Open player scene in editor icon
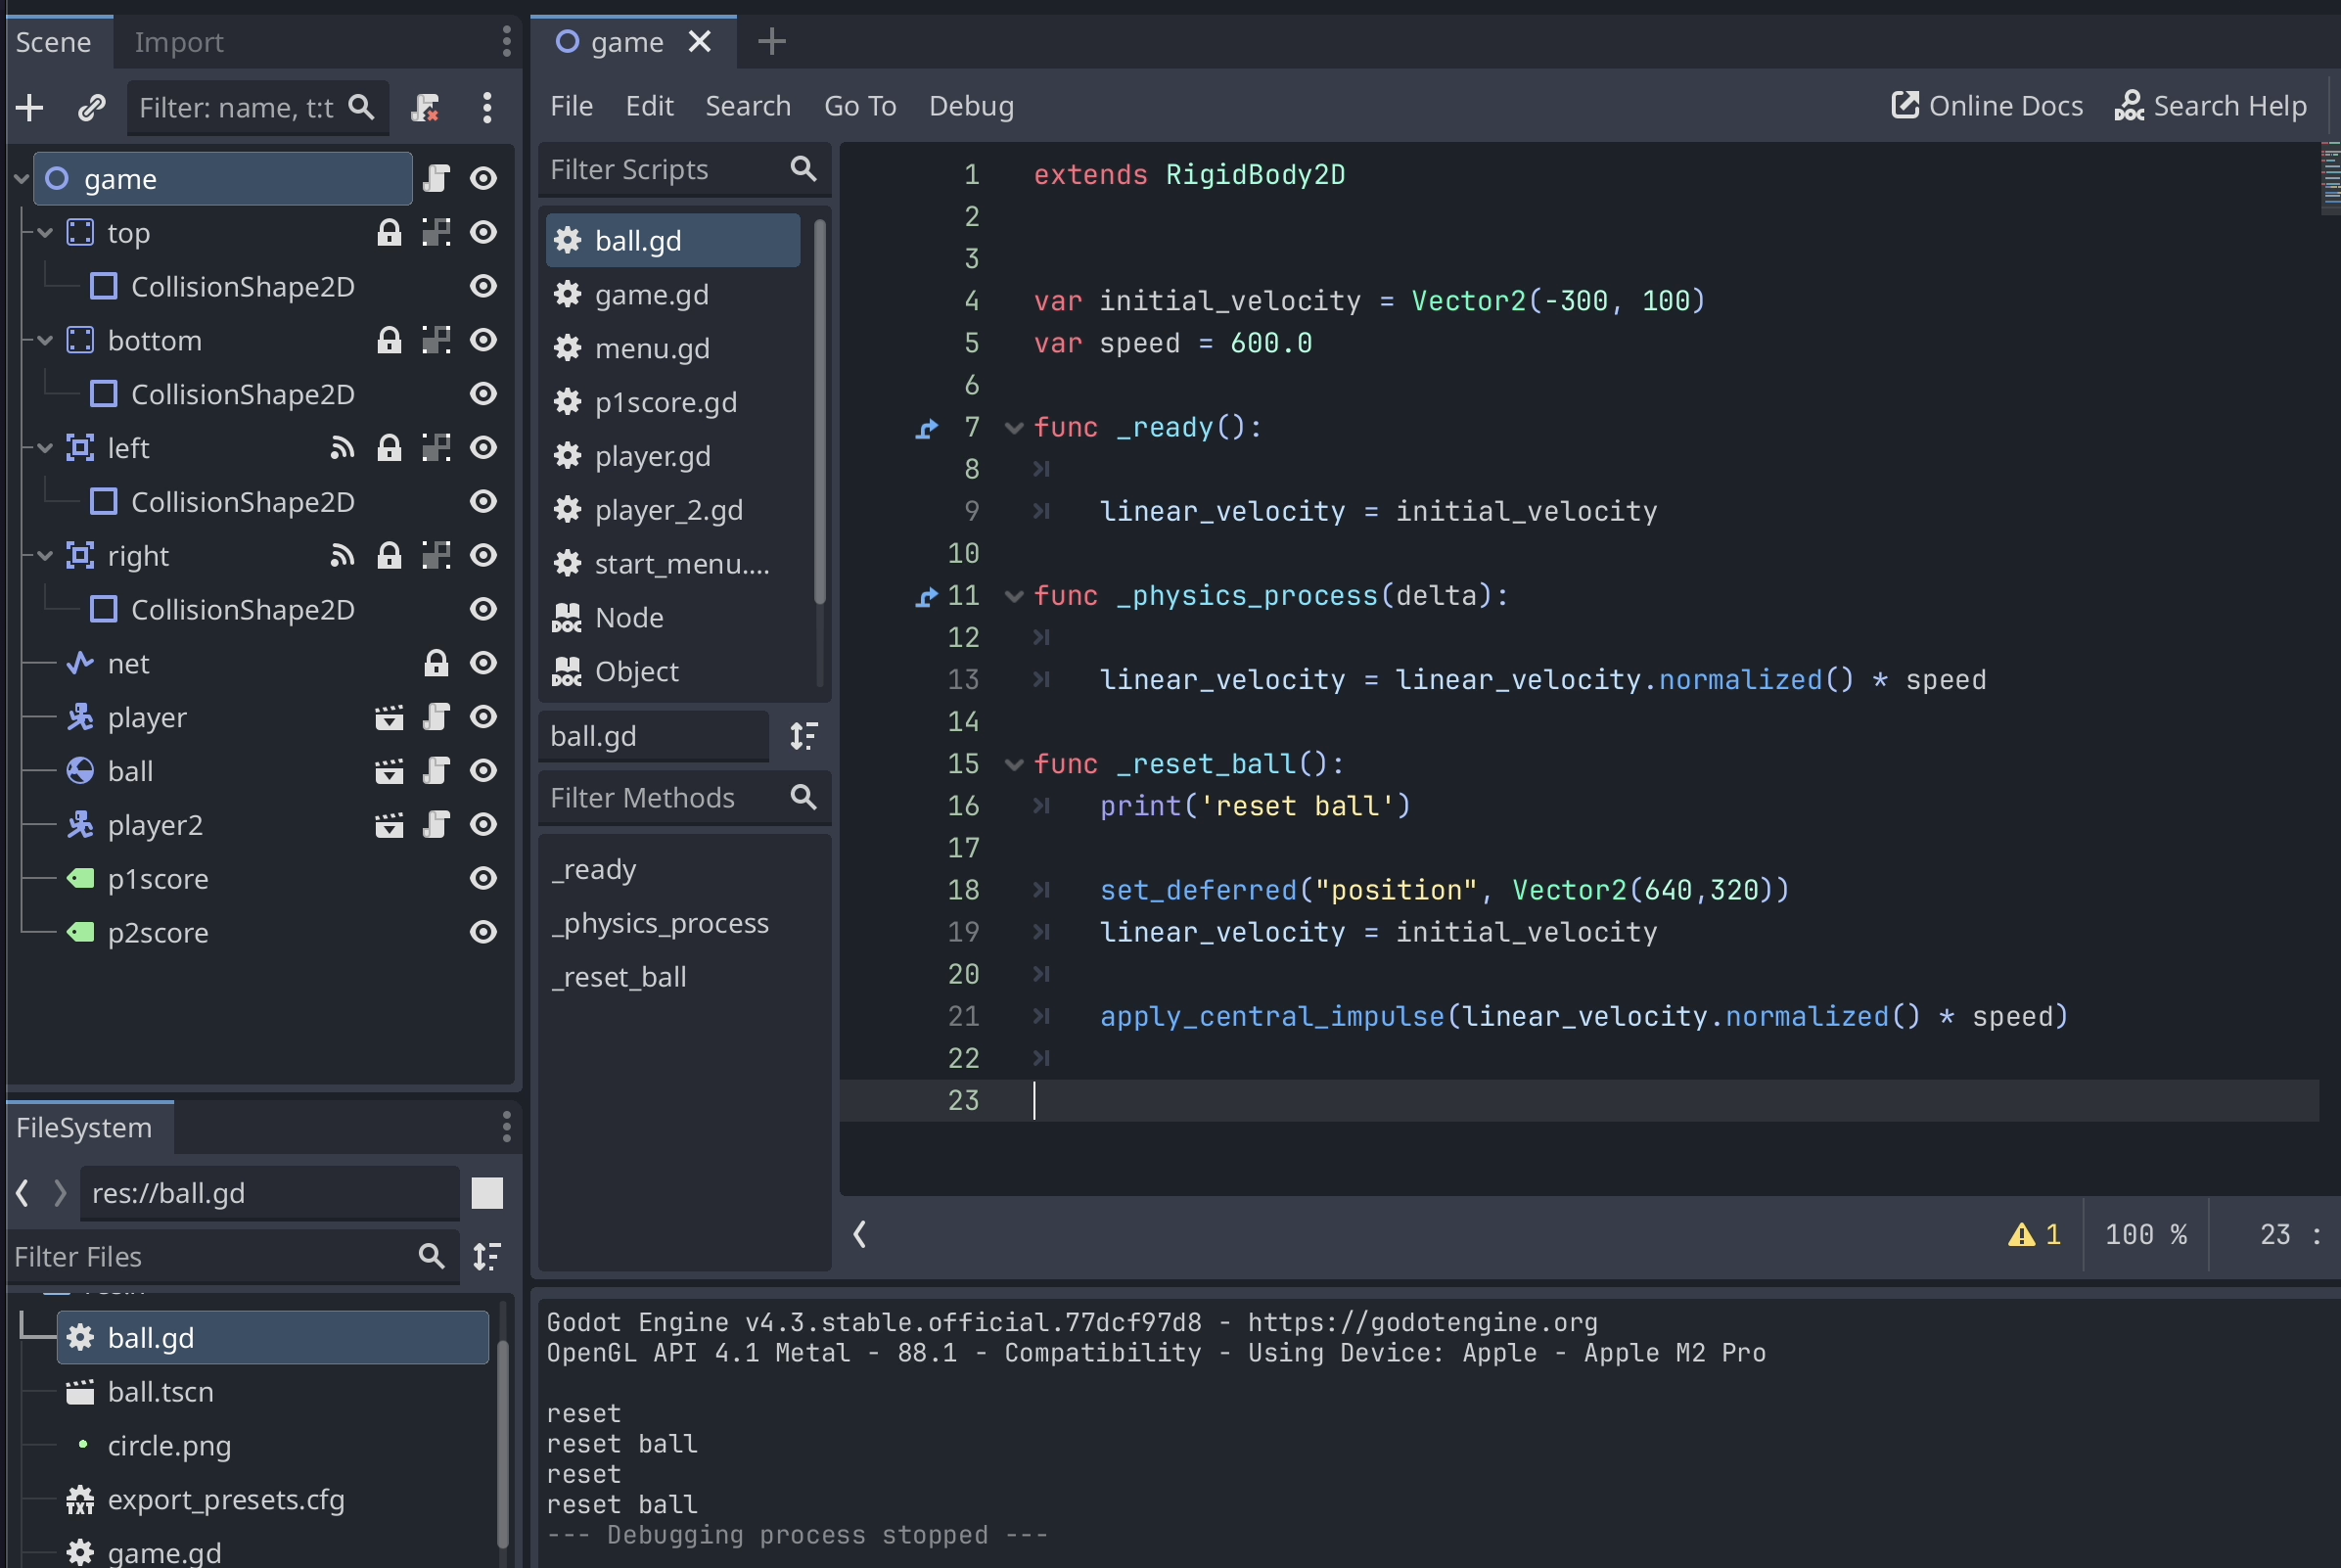This screenshot has height=1568, width=2341. [x=389, y=718]
